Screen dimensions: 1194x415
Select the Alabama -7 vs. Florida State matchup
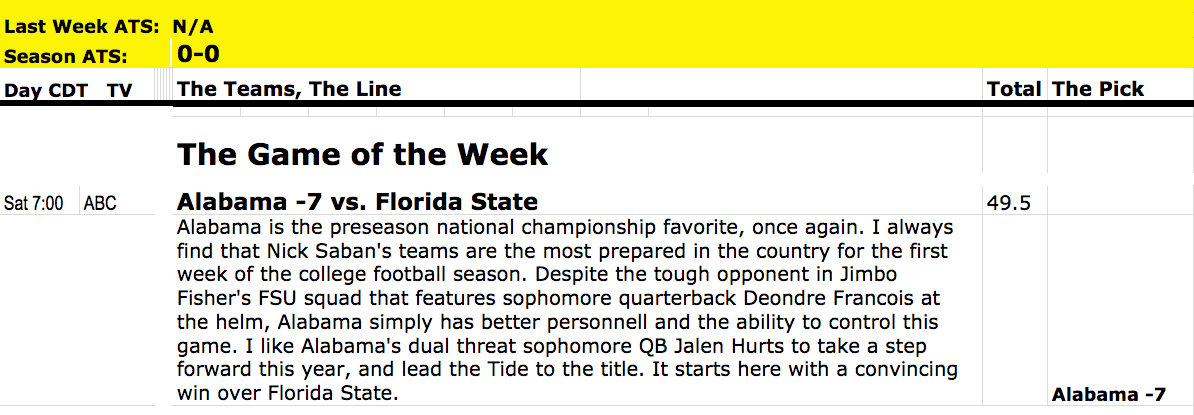click(357, 202)
